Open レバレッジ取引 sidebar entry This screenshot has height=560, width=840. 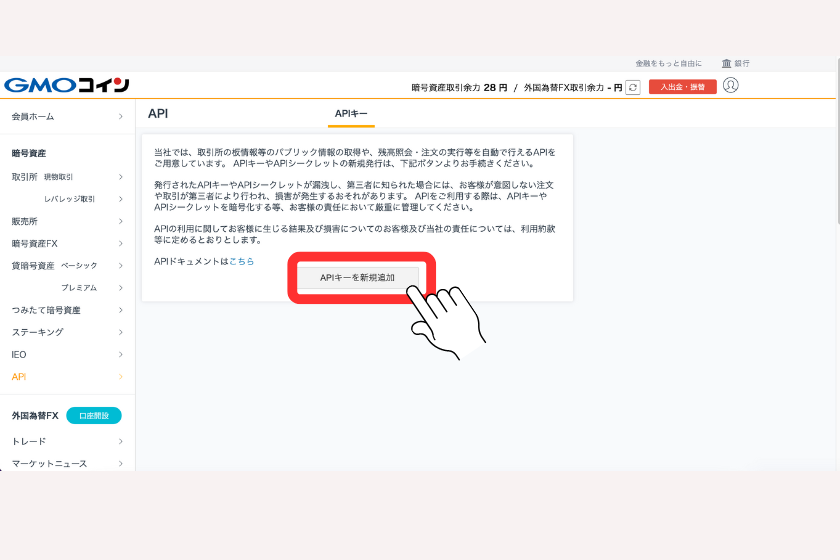(69, 199)
